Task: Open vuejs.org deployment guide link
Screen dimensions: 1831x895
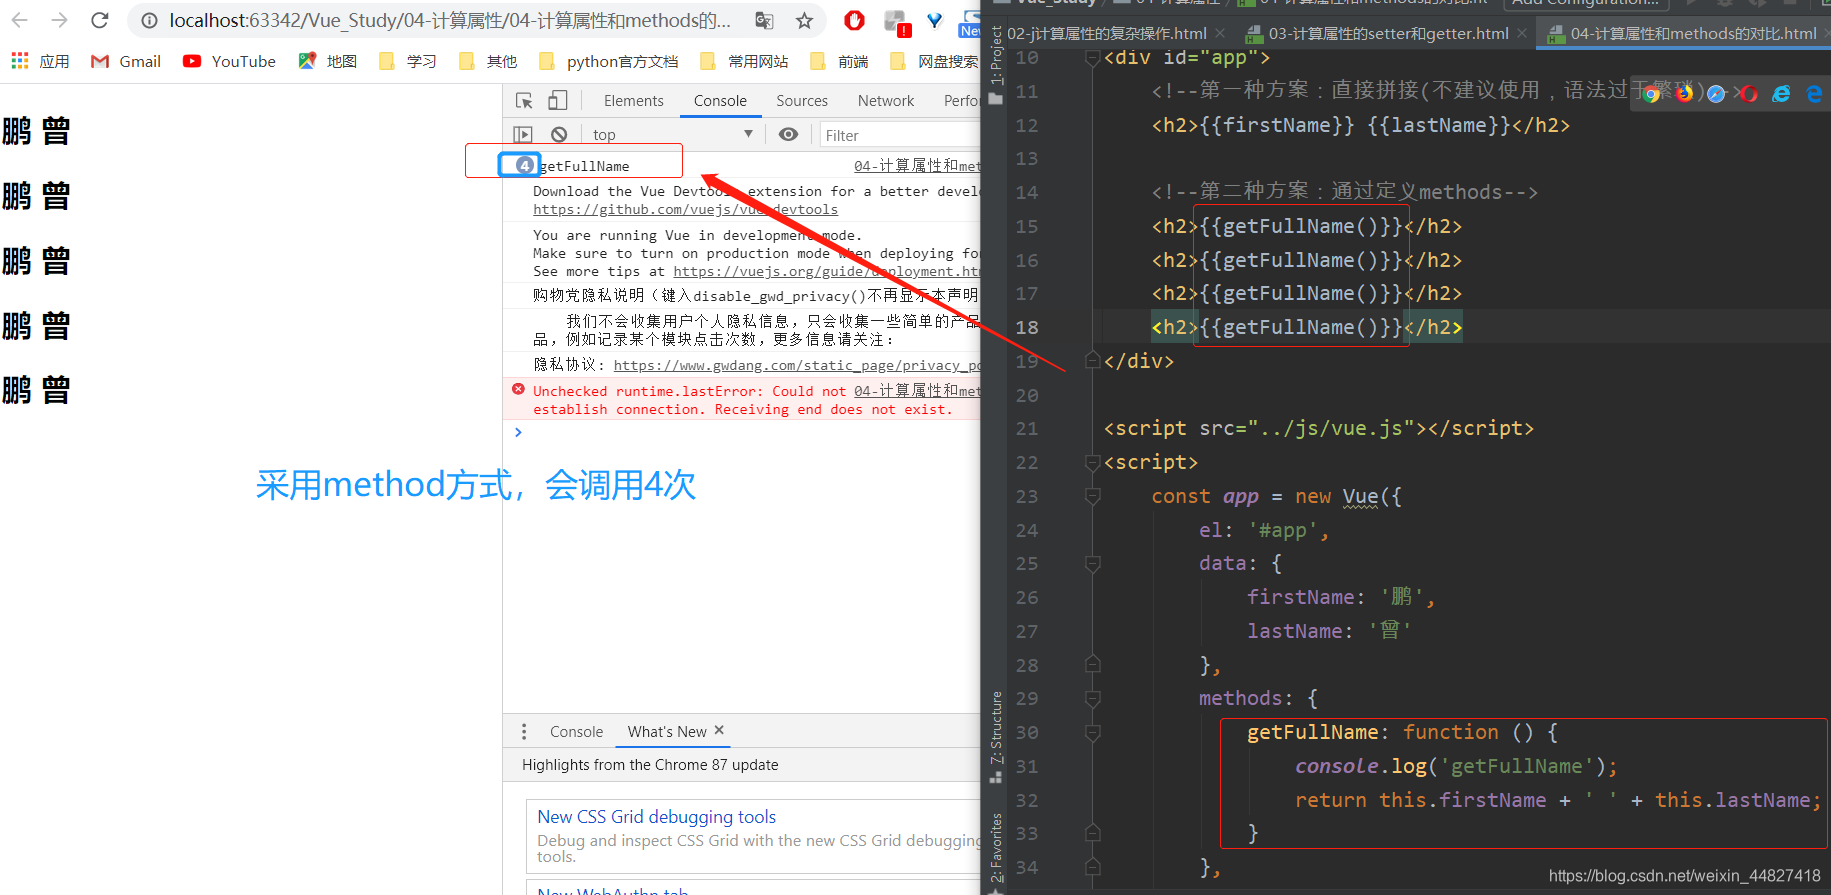Action: 826,272
